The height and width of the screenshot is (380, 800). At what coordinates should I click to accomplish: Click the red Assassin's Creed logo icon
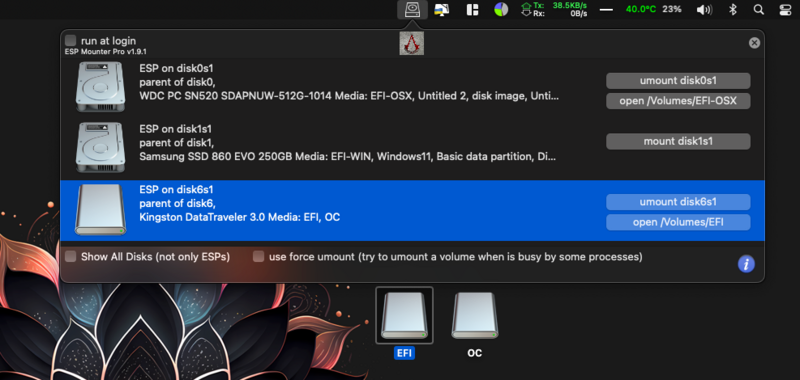click(x=411, y=43)
